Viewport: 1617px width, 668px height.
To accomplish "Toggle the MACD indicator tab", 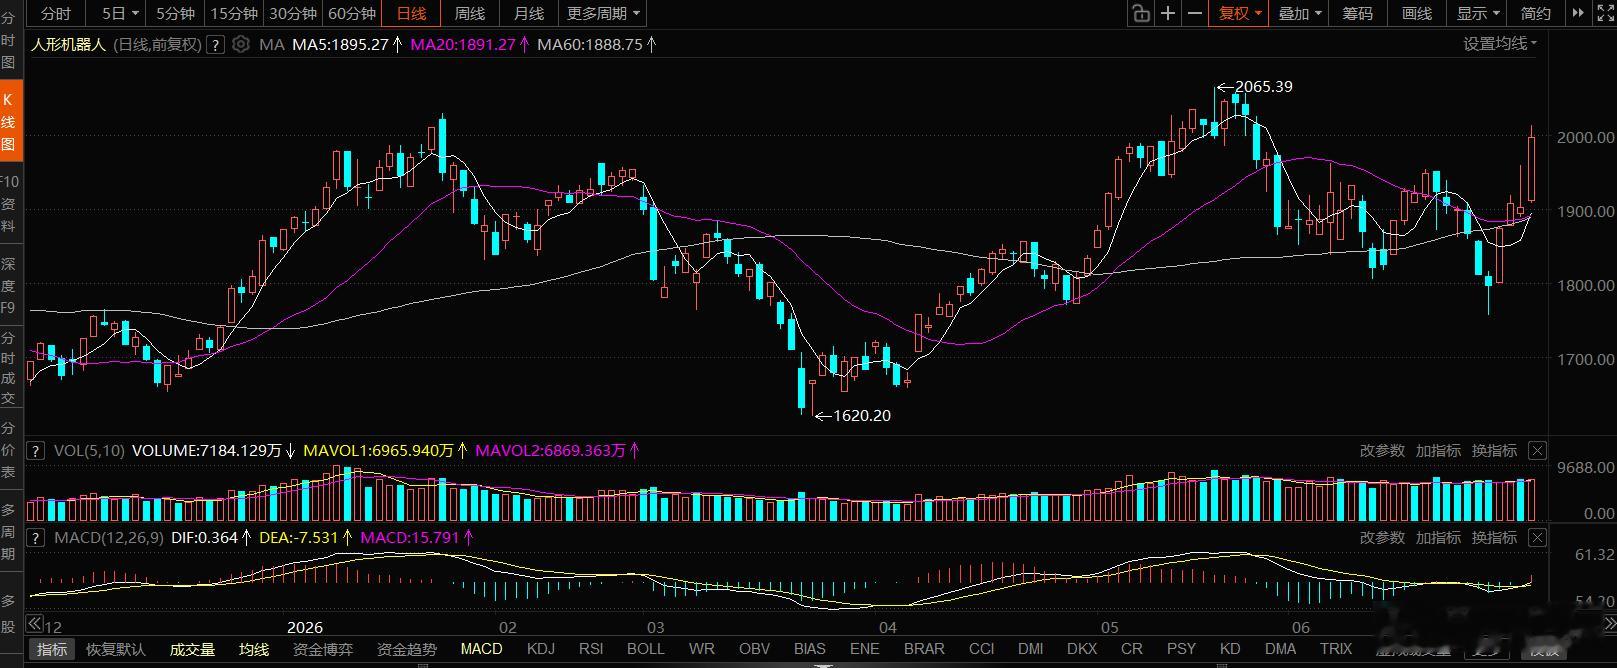I will point(481,649).
